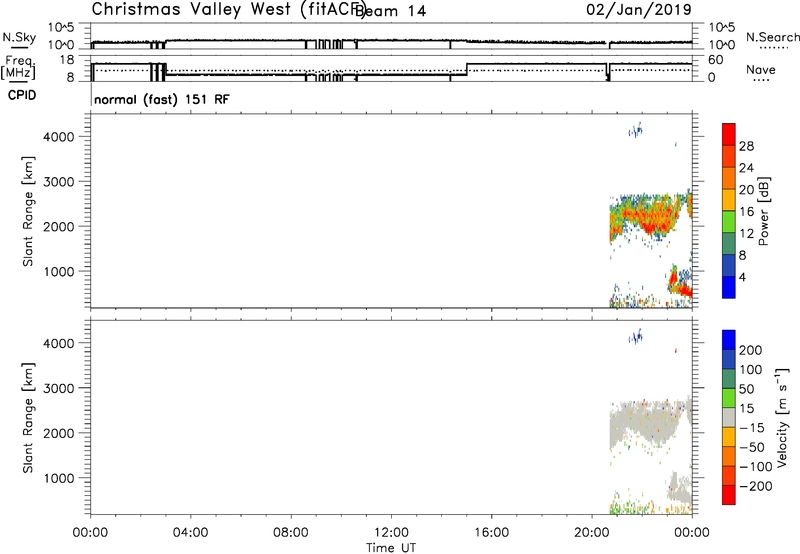Click '2000' on the velocity panel axis
This screenshot has height=554, width=800.
(58, 433)
